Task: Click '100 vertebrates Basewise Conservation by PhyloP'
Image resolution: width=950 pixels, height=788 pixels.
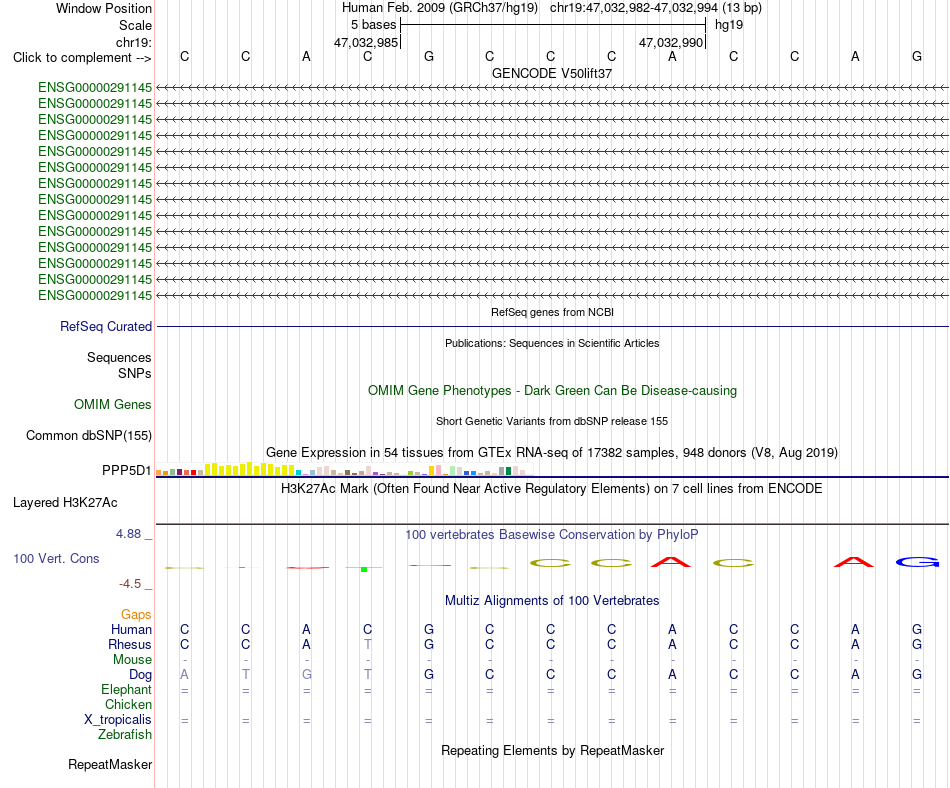Action: point(552,534)
